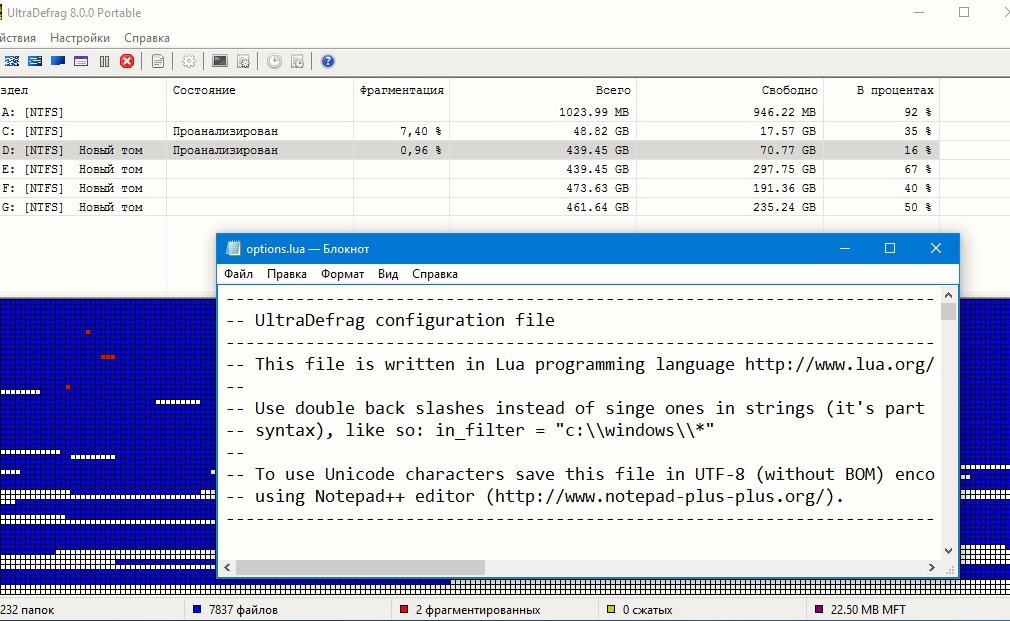The width and height of the screenshot is (1010, 621).
Task: Click the purple MFT color swatch
Action: (819, 609)
